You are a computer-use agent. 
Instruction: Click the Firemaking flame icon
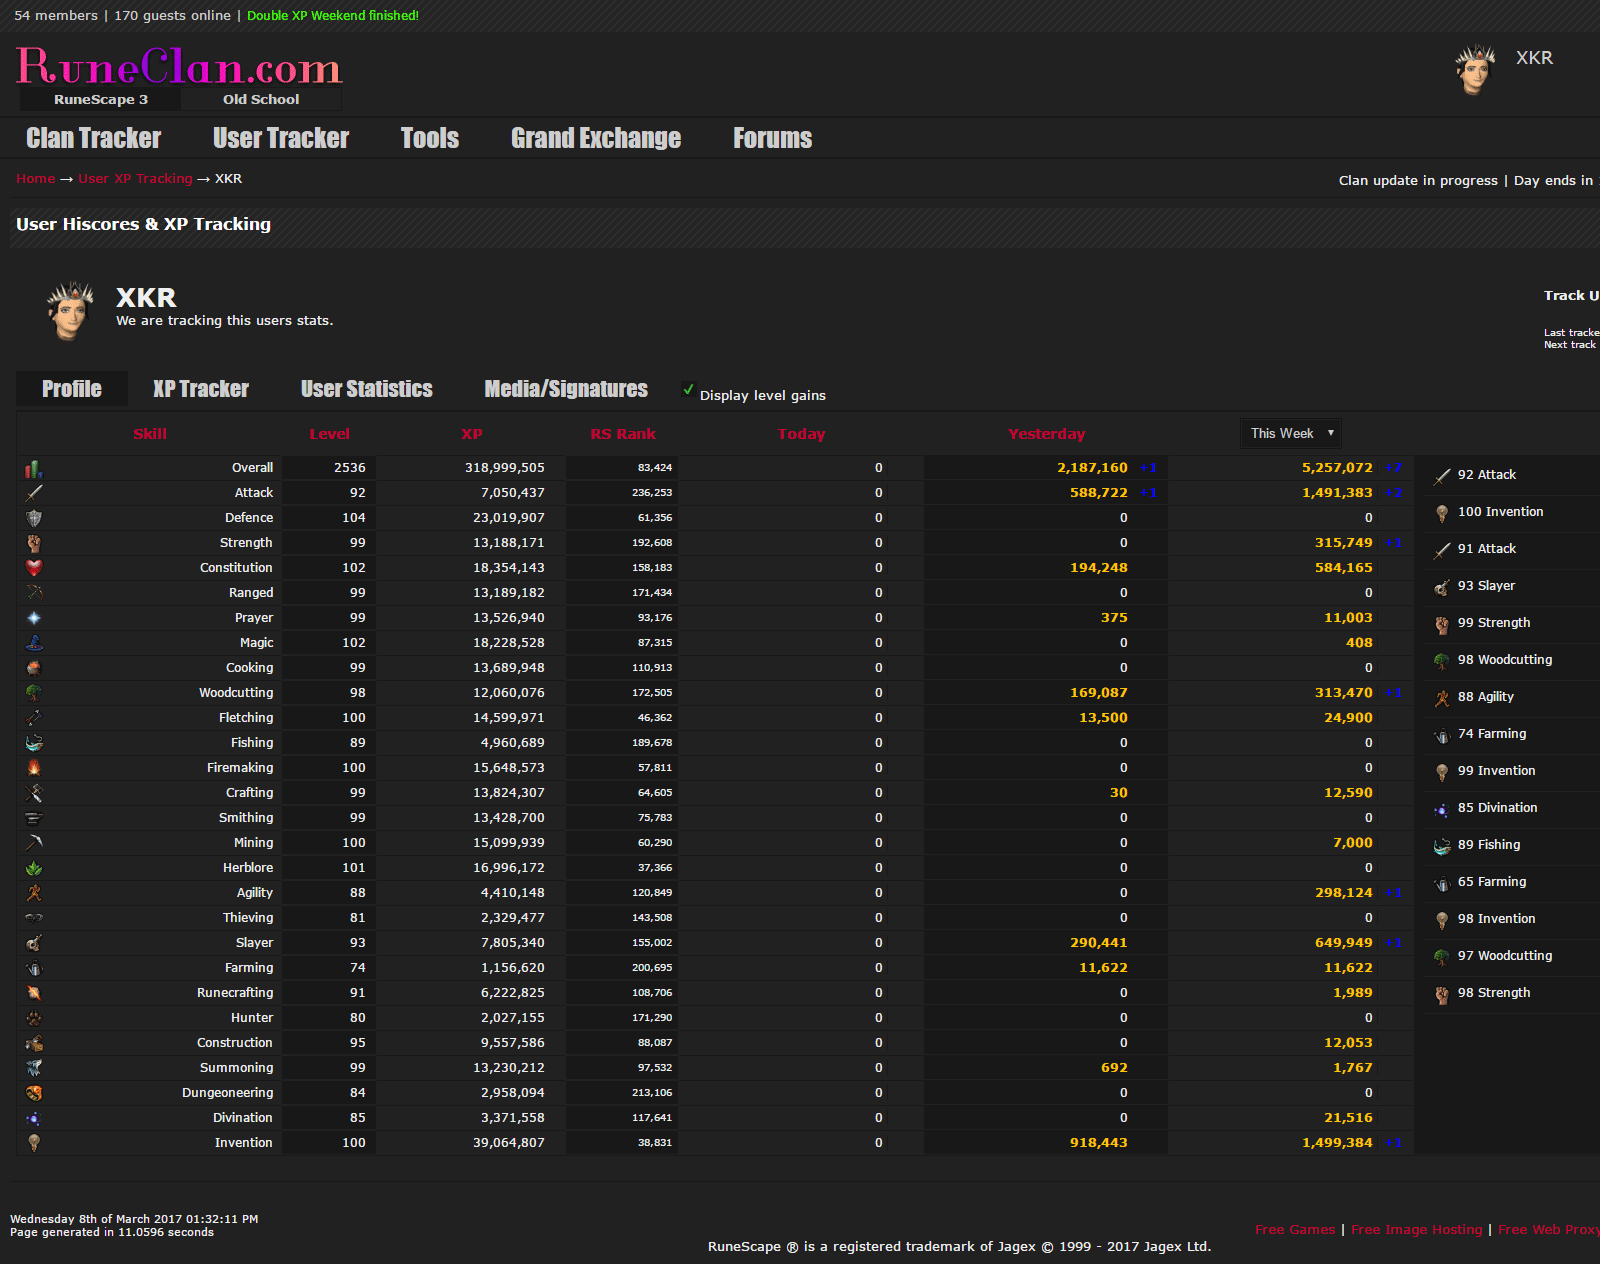pos(34,768)
